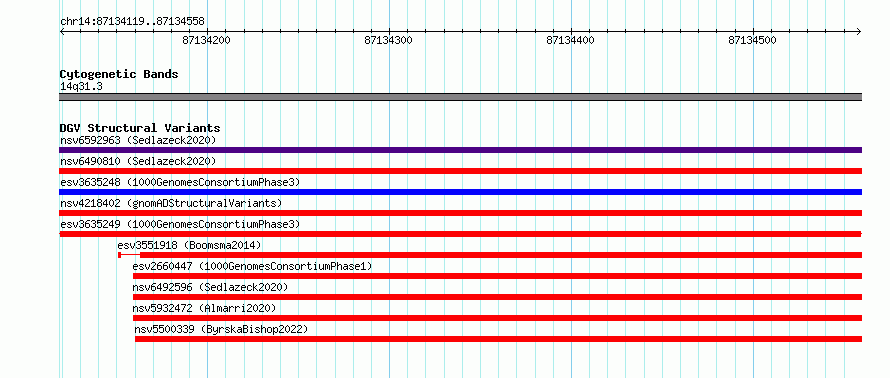Open the DGV Structural Variants track heading
This screenshot has height=378, width=890.
140,128
